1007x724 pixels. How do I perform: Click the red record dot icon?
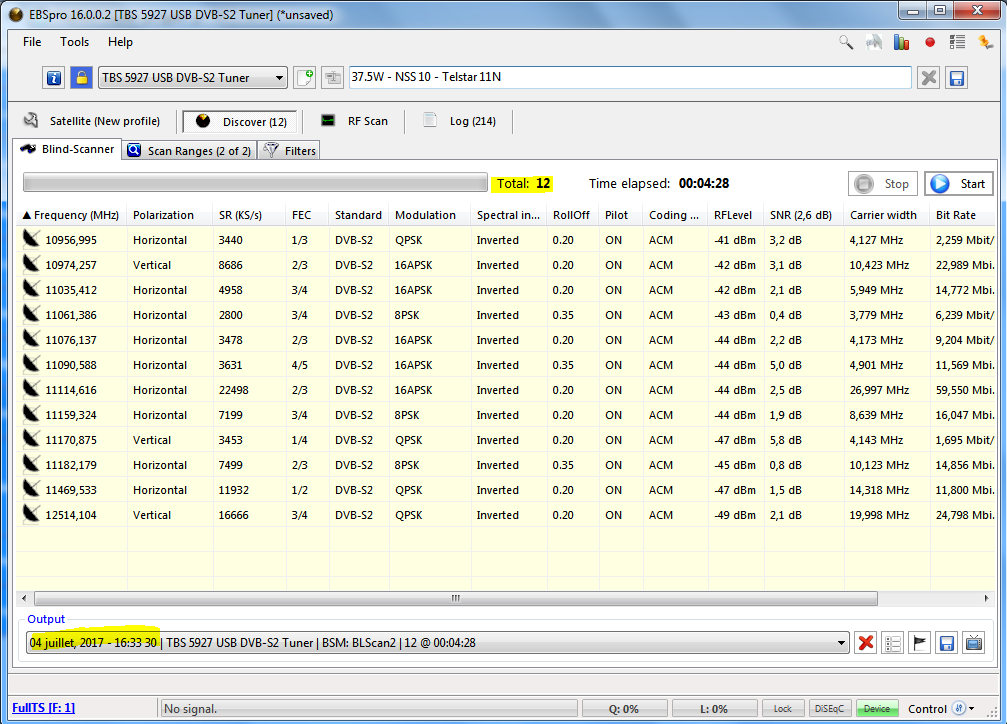930,42
